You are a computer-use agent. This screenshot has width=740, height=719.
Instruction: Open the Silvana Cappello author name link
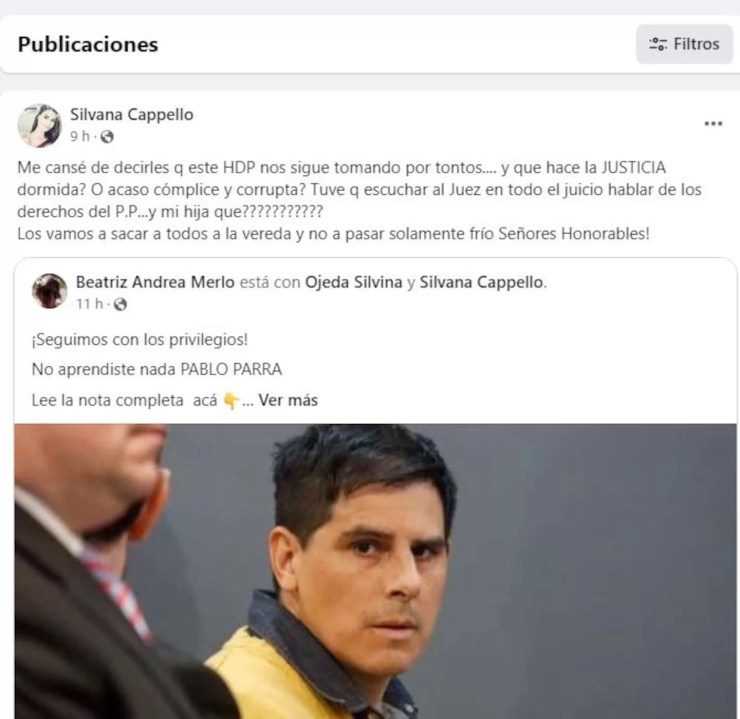pos(132,114)
